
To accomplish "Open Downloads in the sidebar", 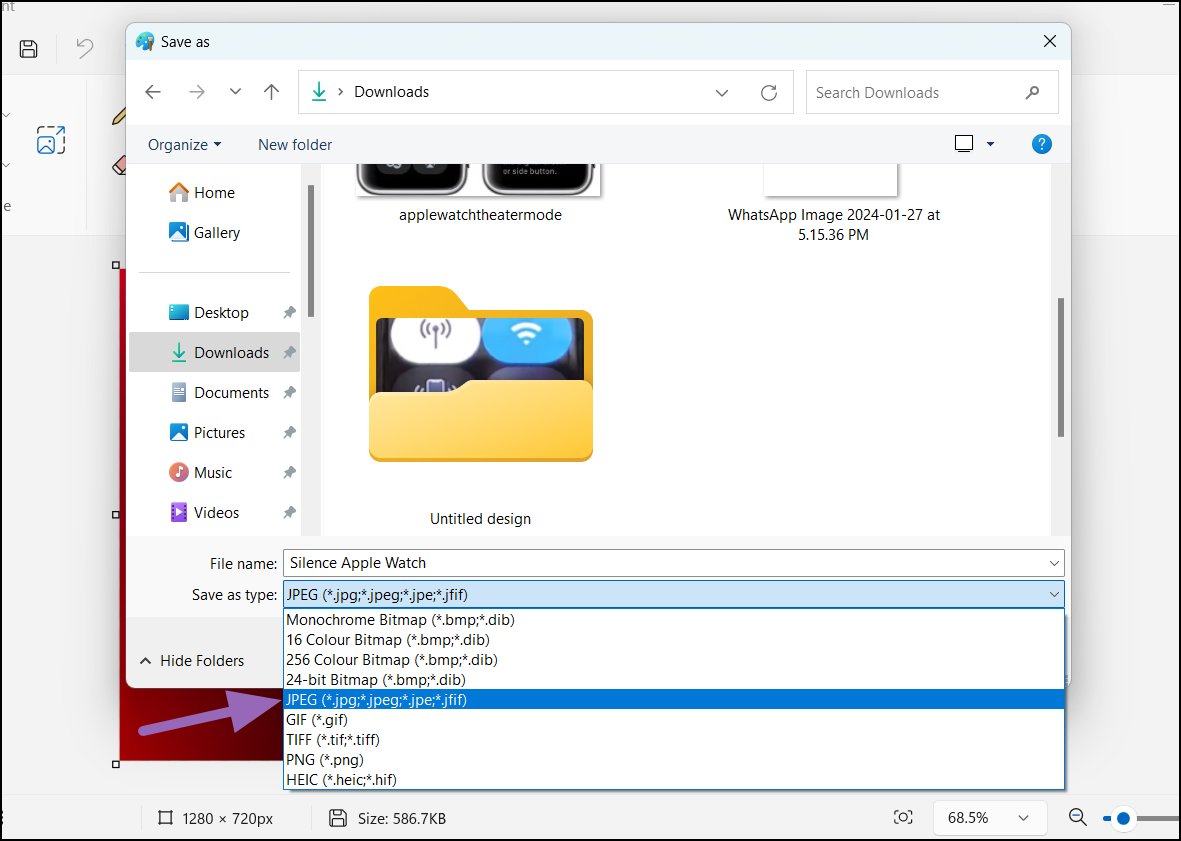I will [215, 352].
